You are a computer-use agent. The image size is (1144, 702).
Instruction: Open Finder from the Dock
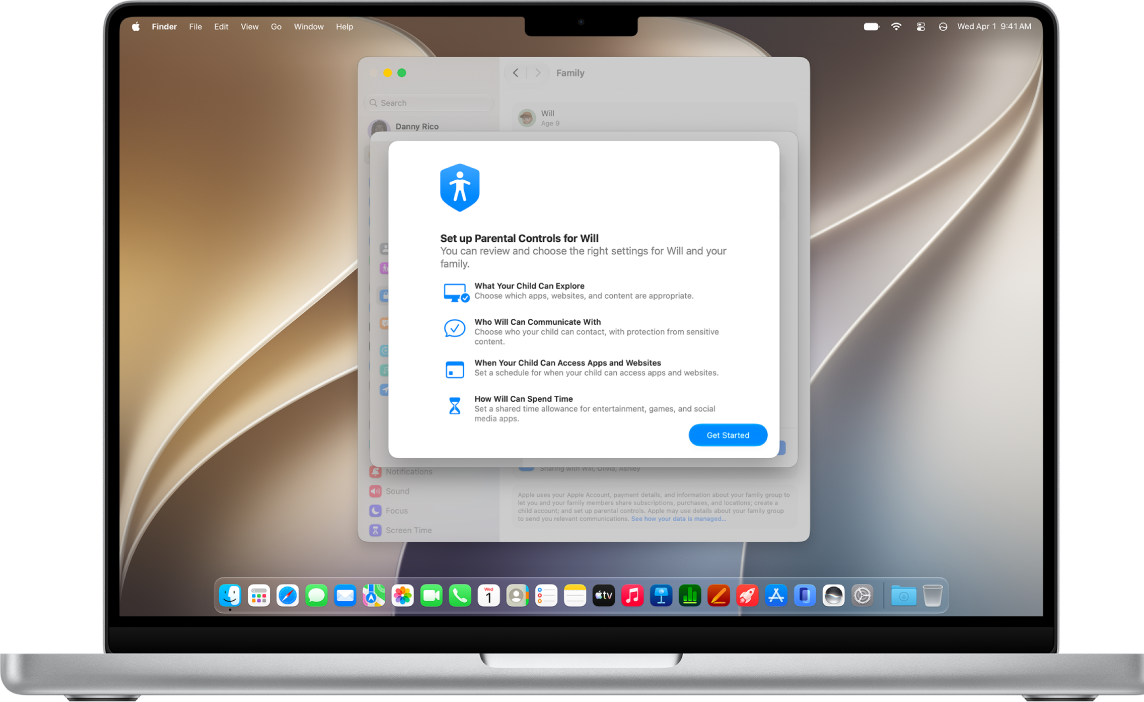[230, 595]
